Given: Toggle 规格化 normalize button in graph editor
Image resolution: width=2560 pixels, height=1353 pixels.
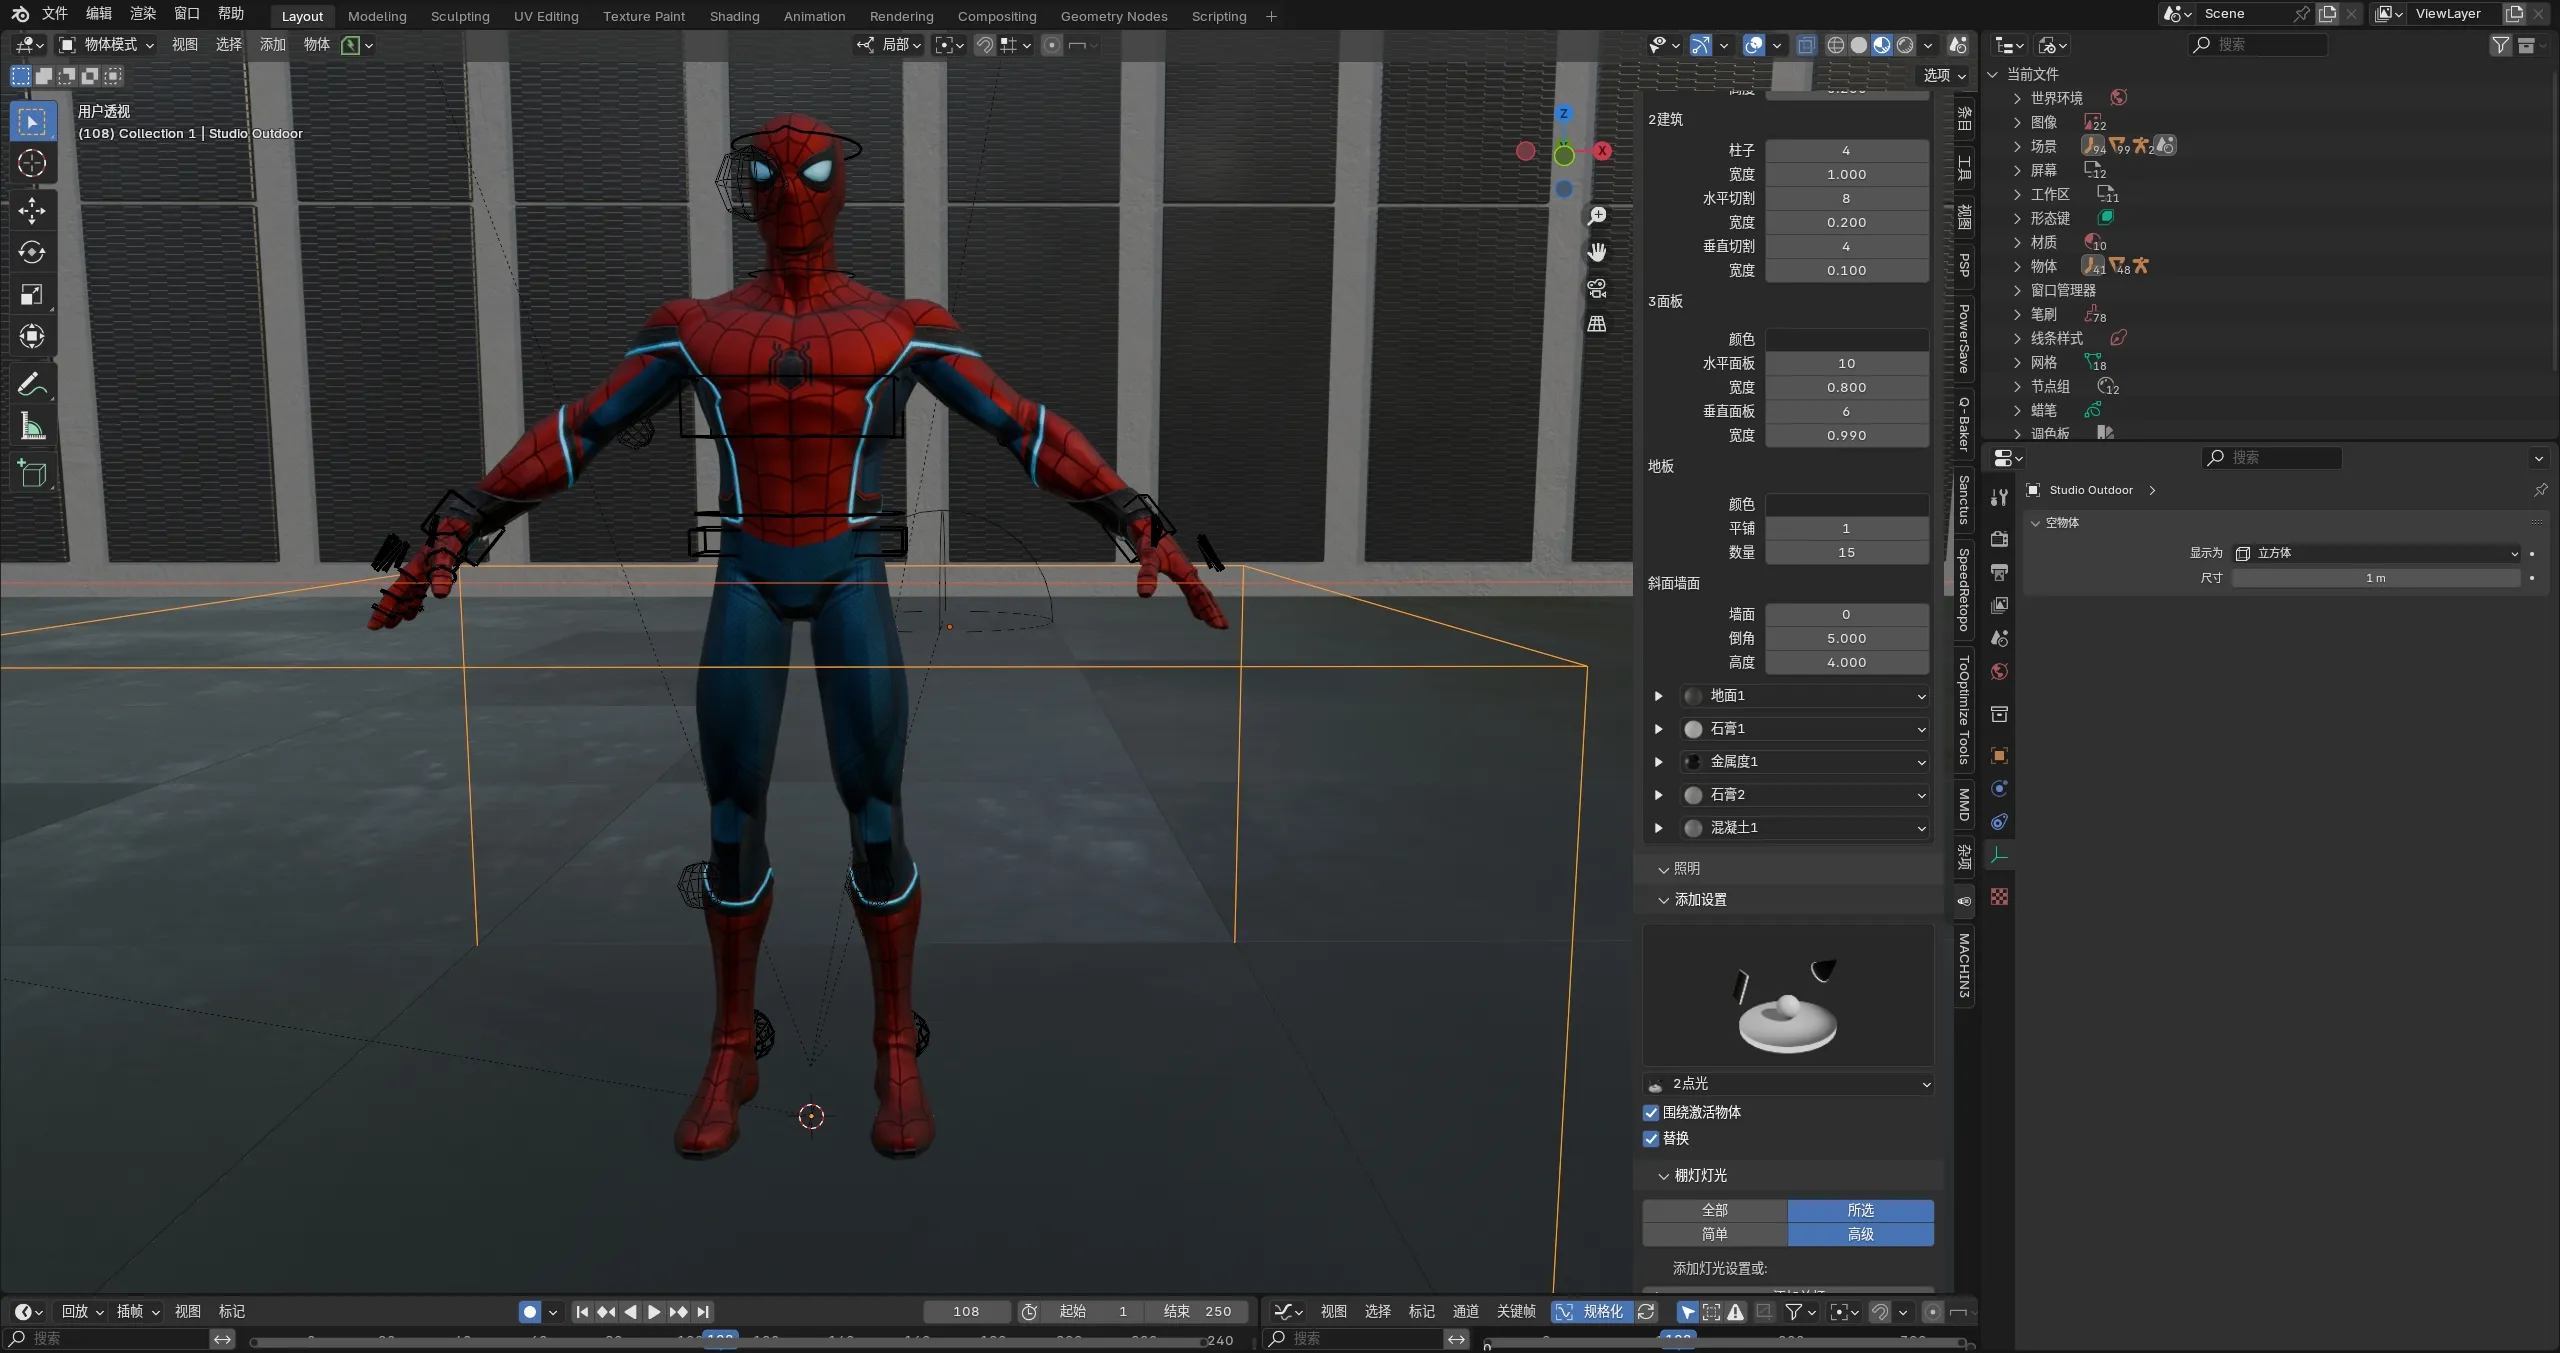Looking at the screenshot, I should coord(1591,1311).
